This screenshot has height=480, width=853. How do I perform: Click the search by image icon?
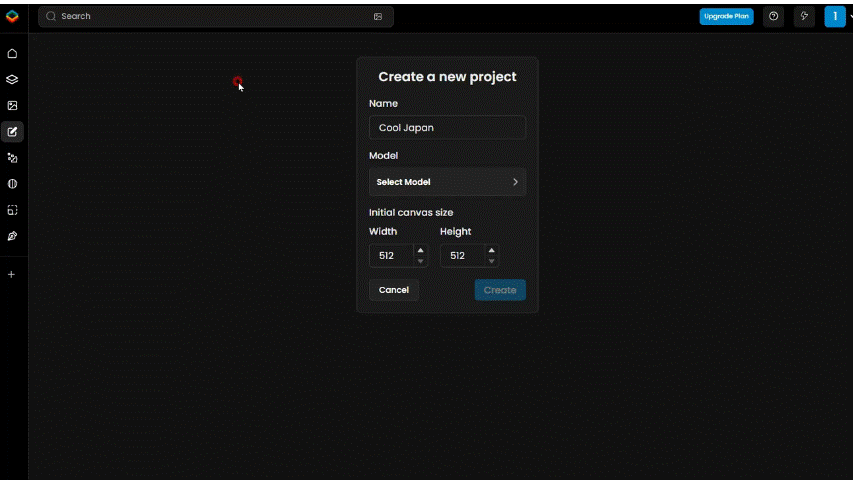(x=378, y=16)
